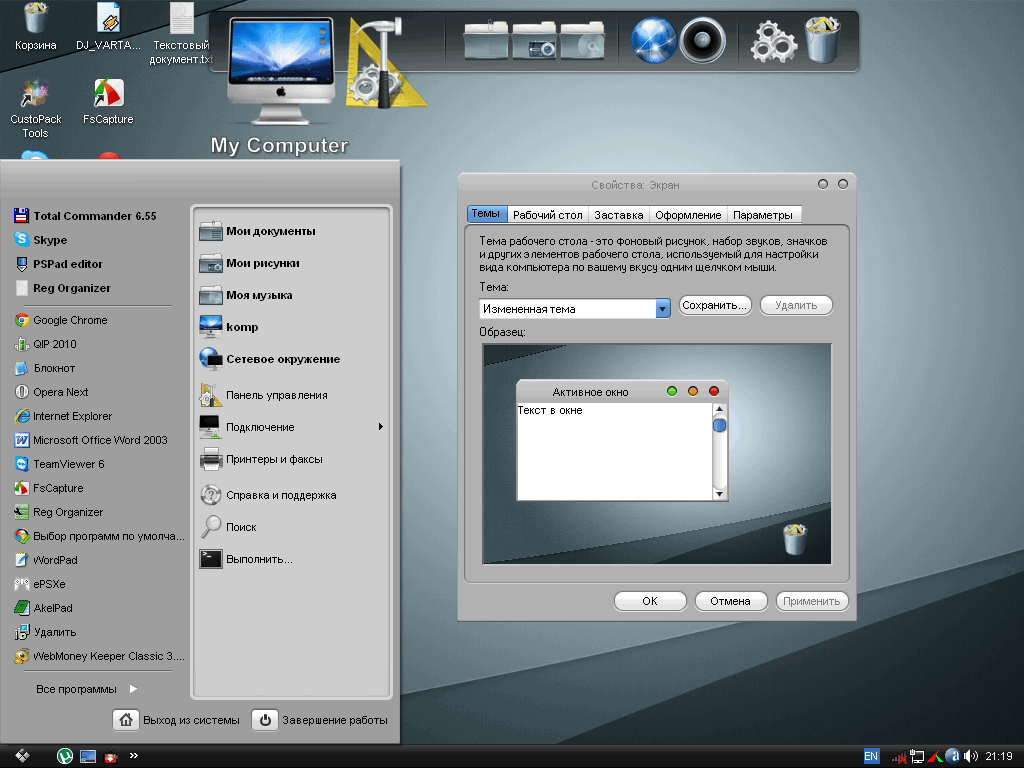Switch to the Параметры tab

(762, 215)
